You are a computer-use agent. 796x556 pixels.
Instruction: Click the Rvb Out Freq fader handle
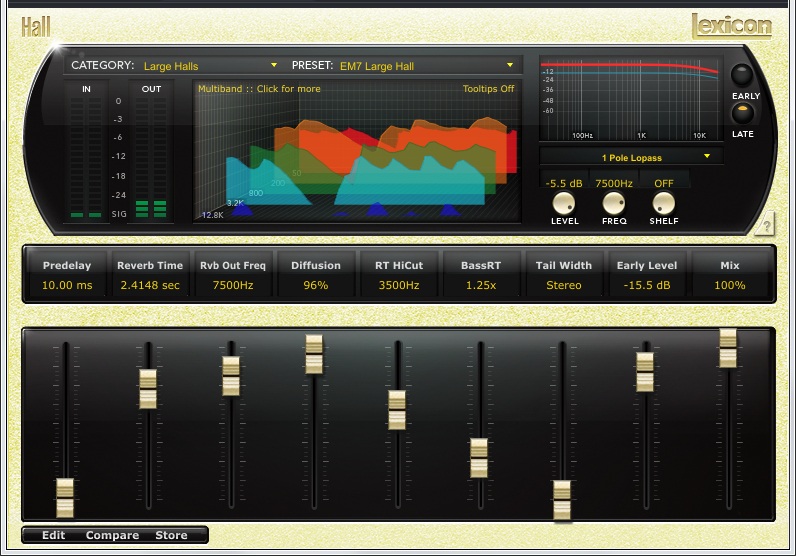point(231,376)
